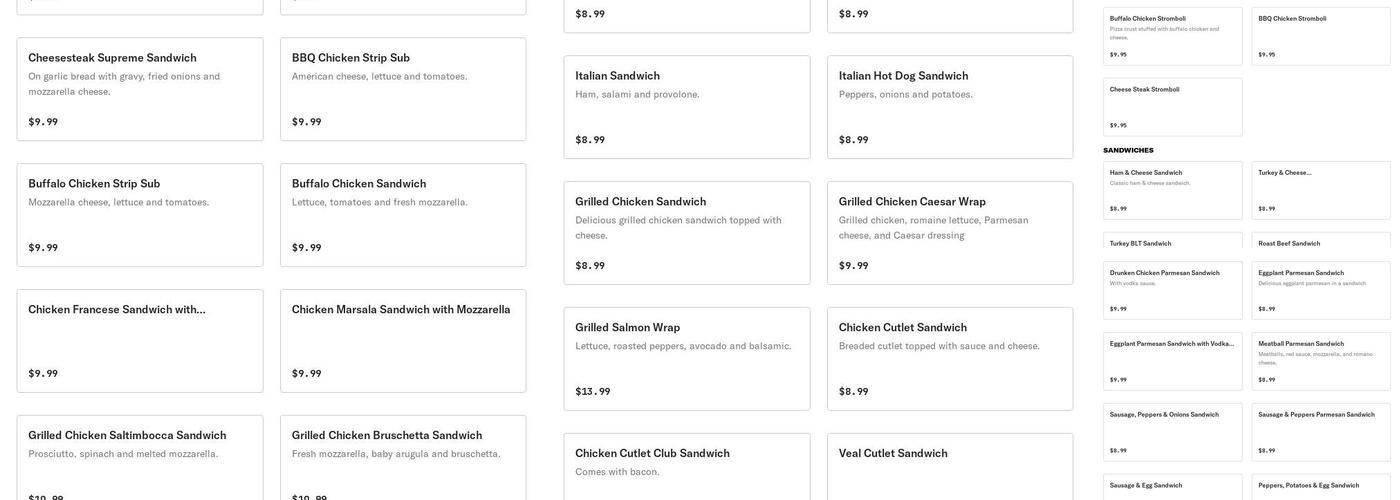Open the Ham & Cheese Sandwich item
1400x500 pixels.
pos(1173,190)
